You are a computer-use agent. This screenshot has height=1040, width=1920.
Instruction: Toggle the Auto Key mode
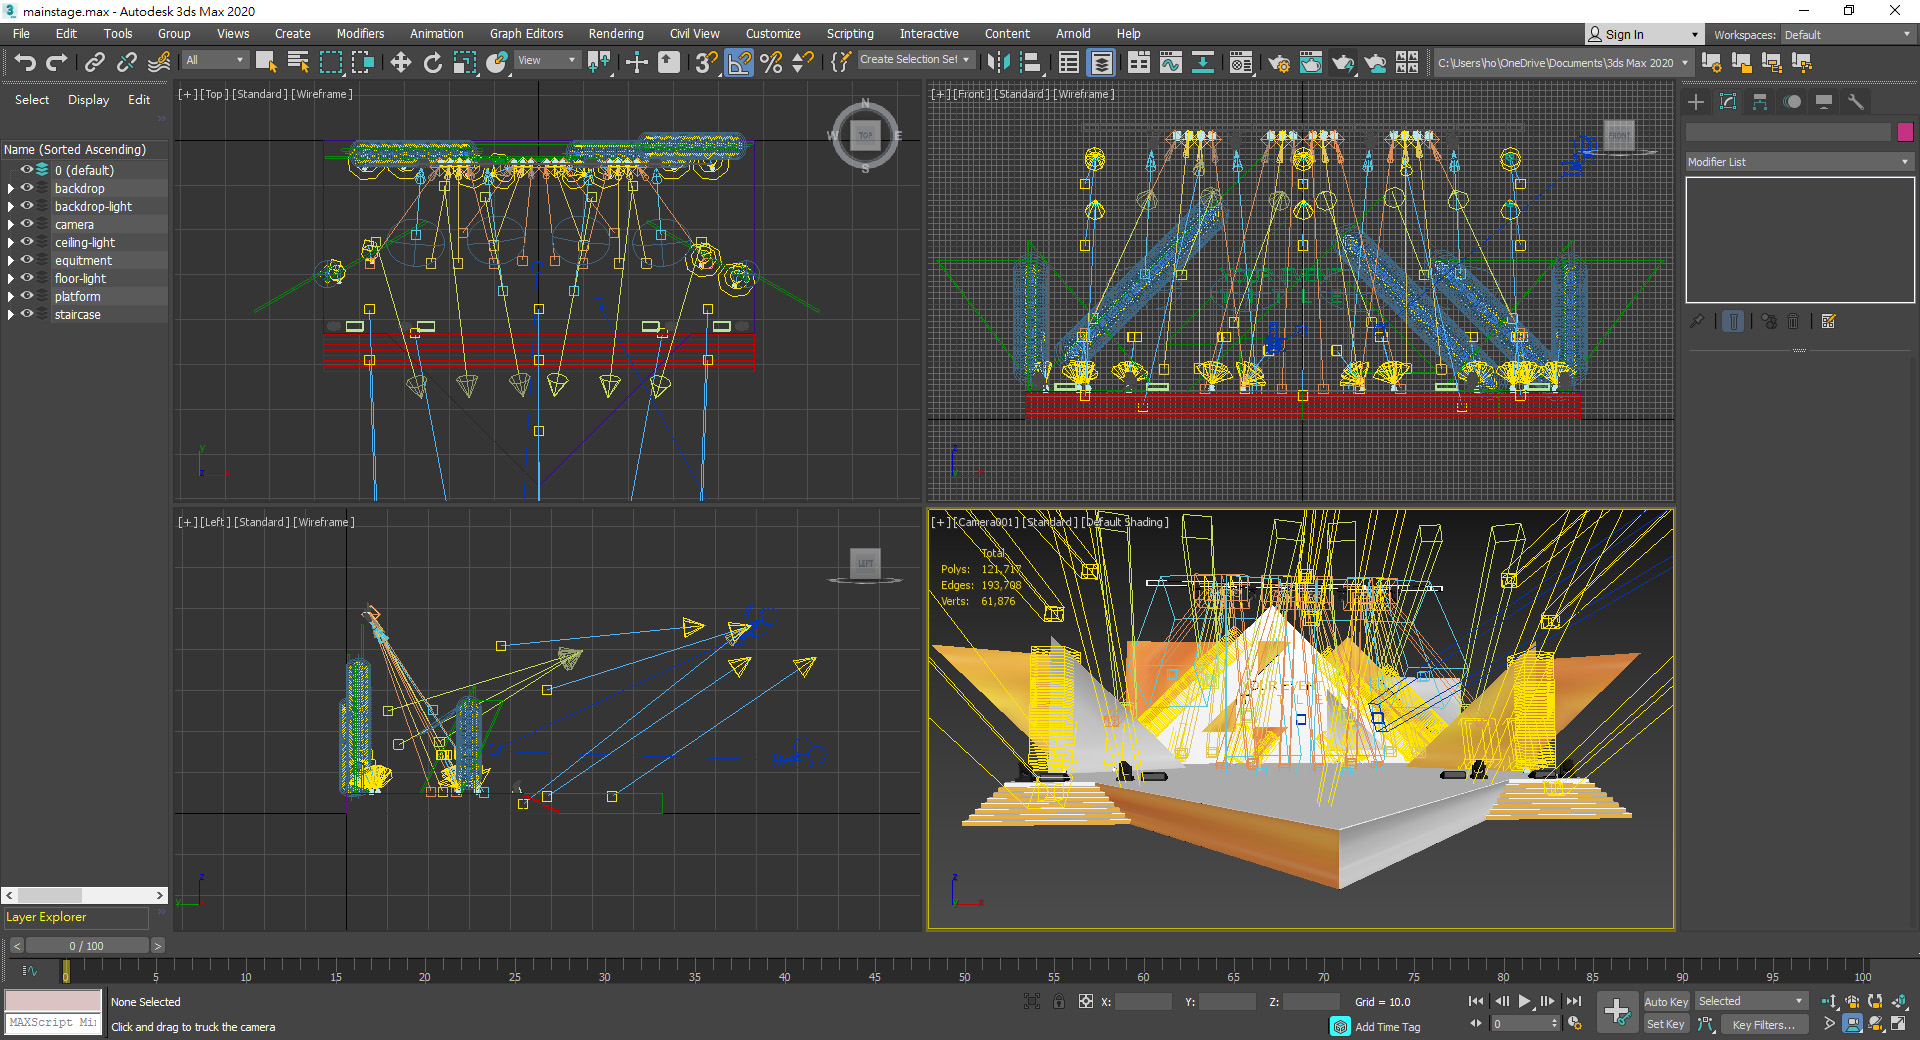click(1665, 1001)
